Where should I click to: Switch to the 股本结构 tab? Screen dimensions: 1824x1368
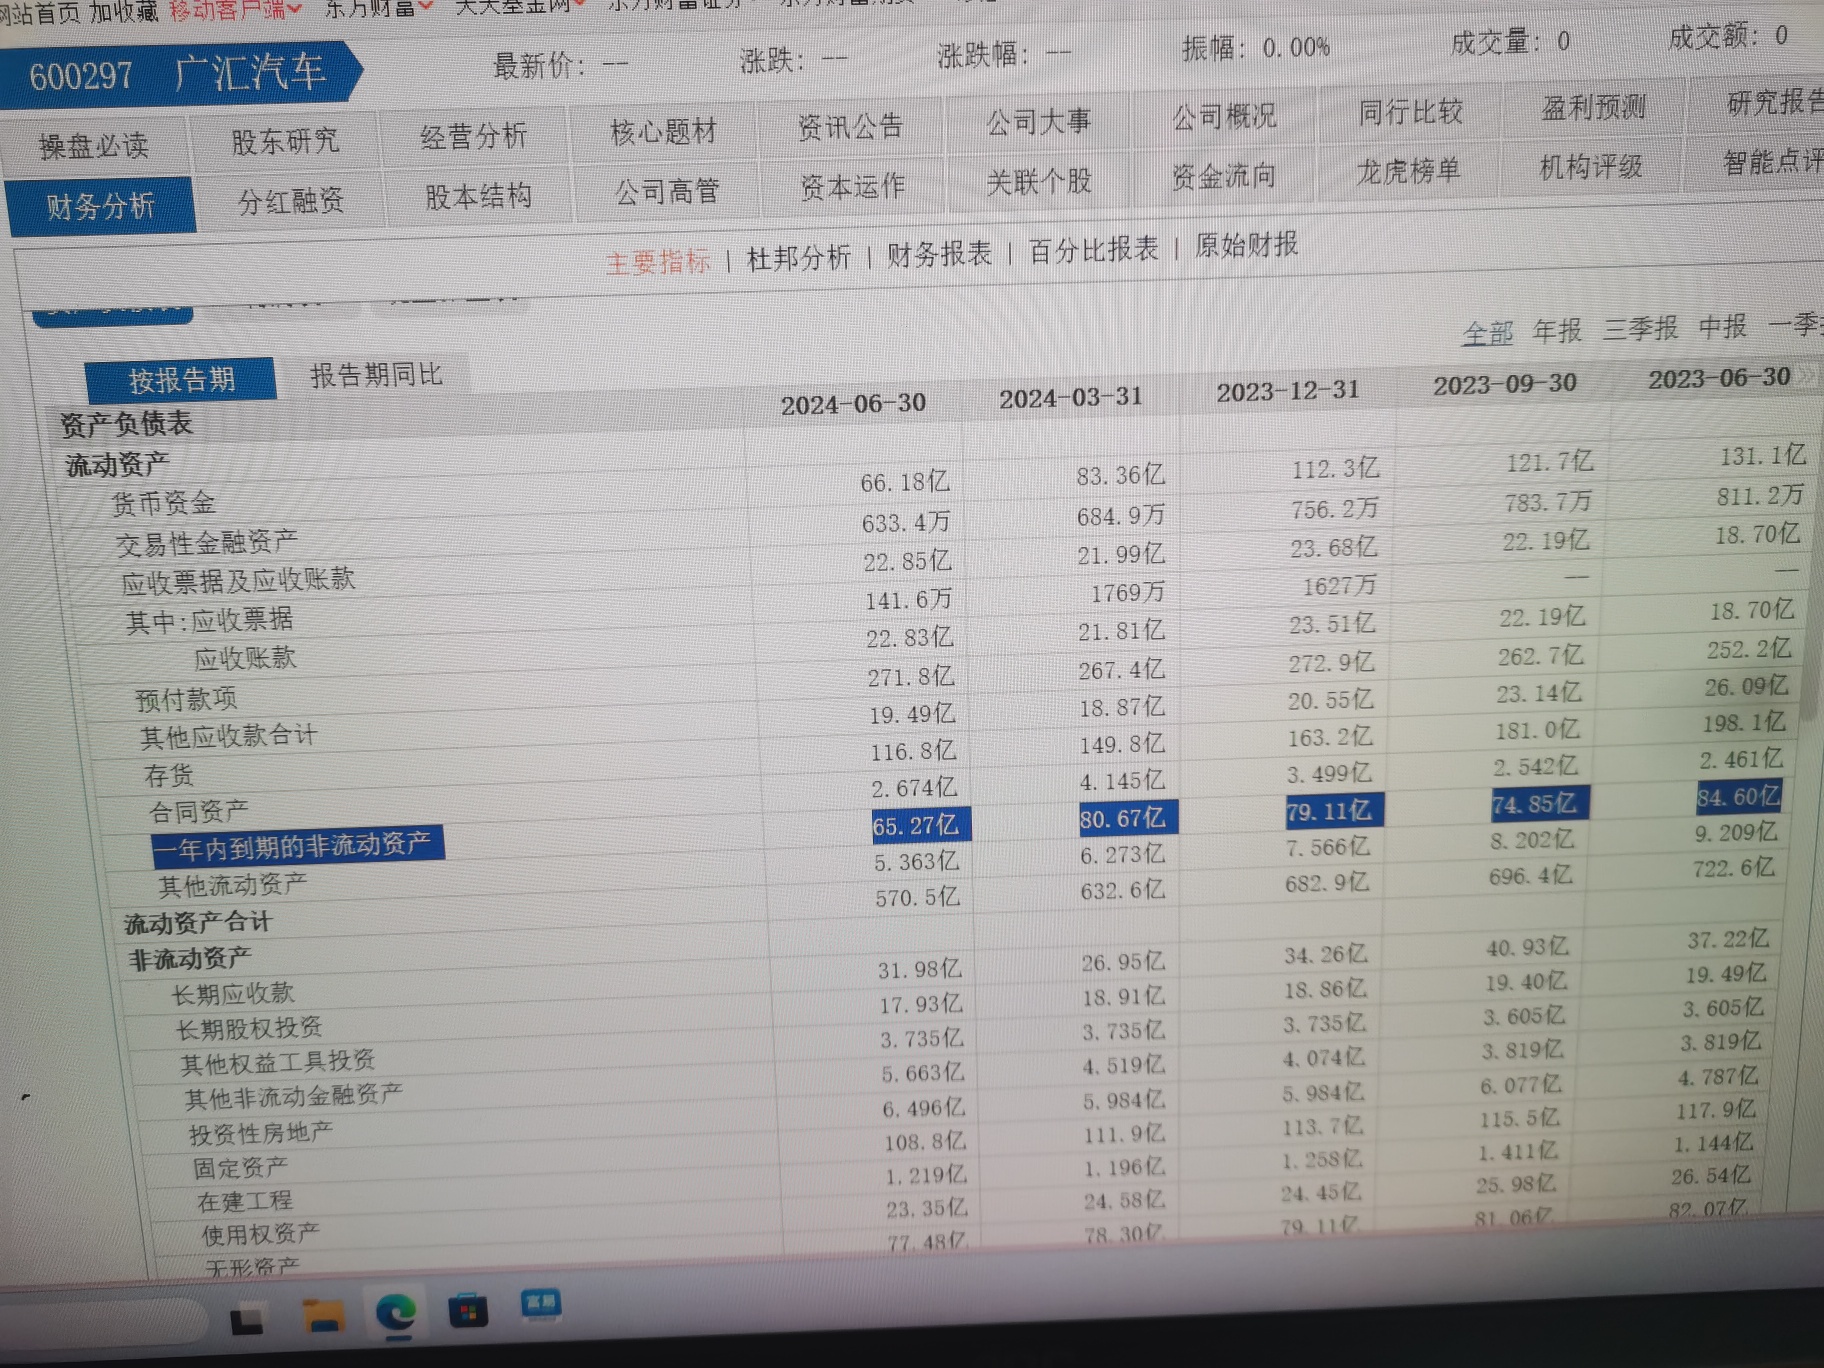coord(478,196)
